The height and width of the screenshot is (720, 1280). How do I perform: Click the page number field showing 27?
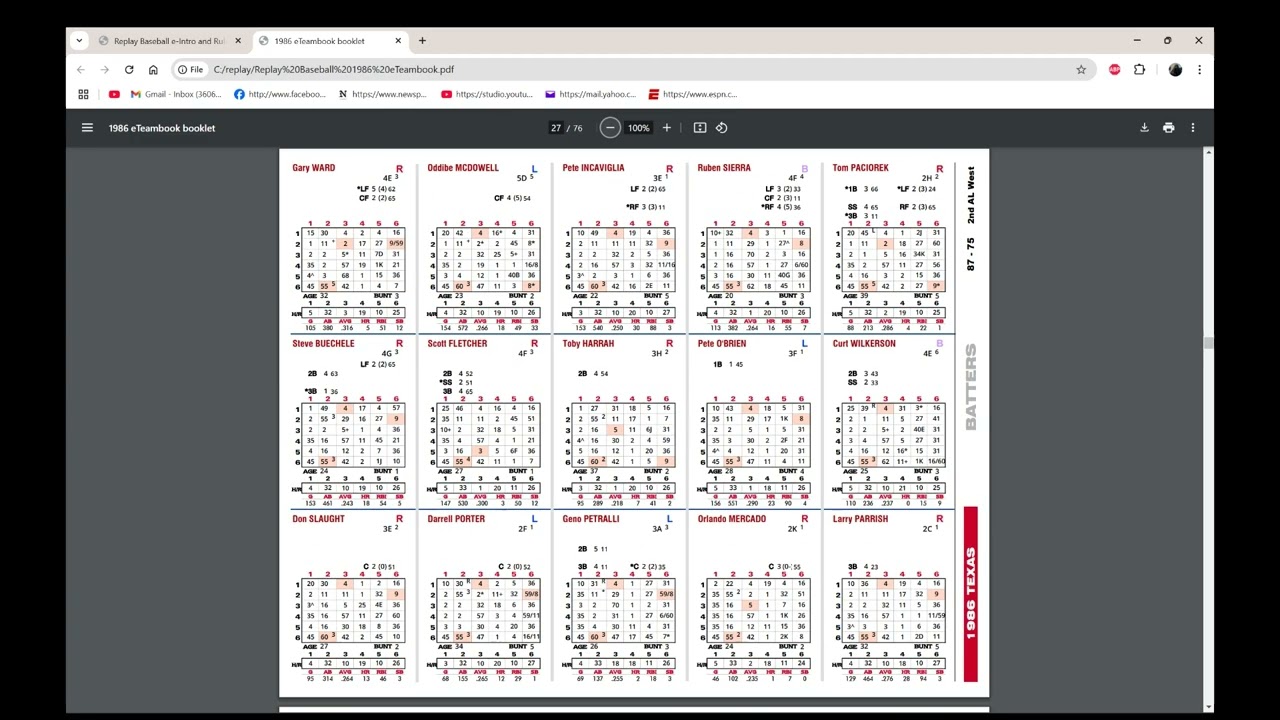tap(556, 128)
